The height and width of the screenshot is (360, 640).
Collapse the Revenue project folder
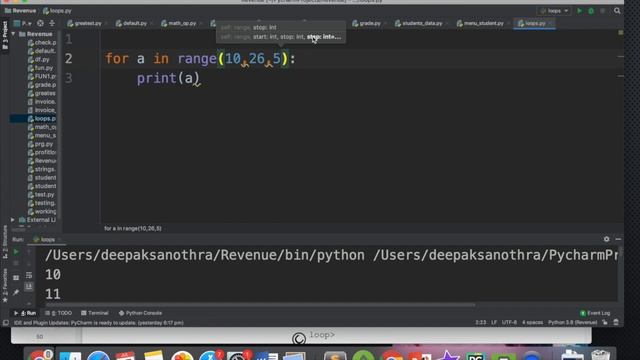pos(13,34)
